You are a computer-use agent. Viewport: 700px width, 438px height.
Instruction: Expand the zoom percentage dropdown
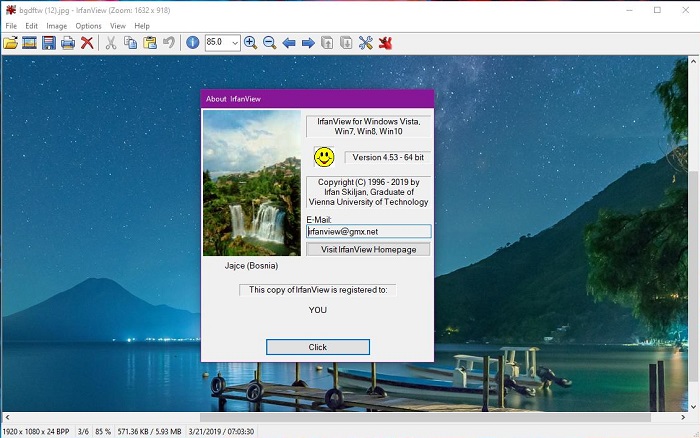pyautogui.click(x=235, y=43)
